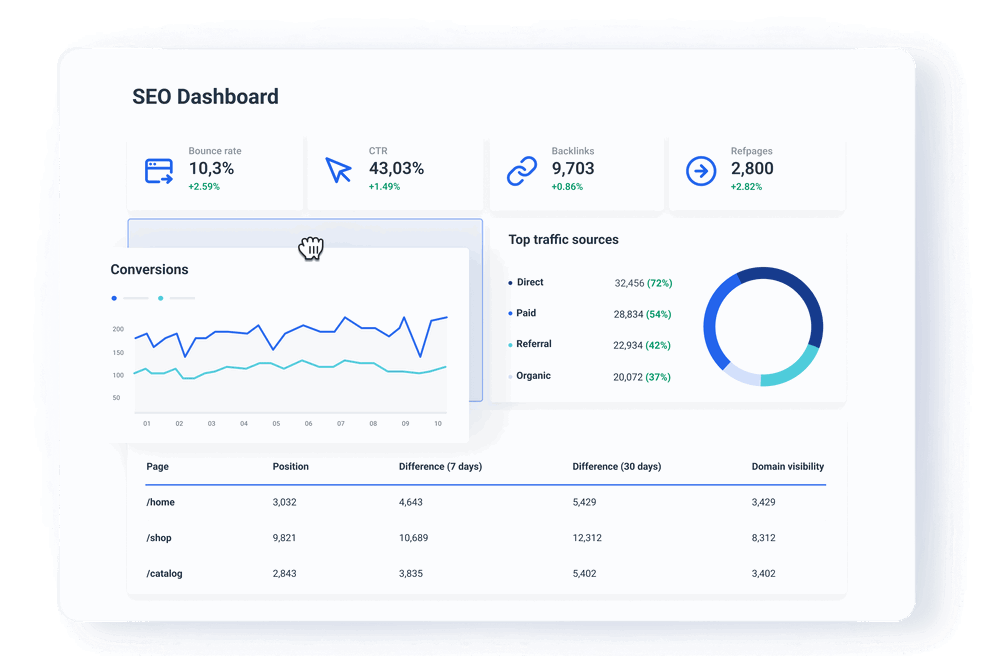
Task: Sort by the Difference (7 days) header
Action: tap(440, 466)
